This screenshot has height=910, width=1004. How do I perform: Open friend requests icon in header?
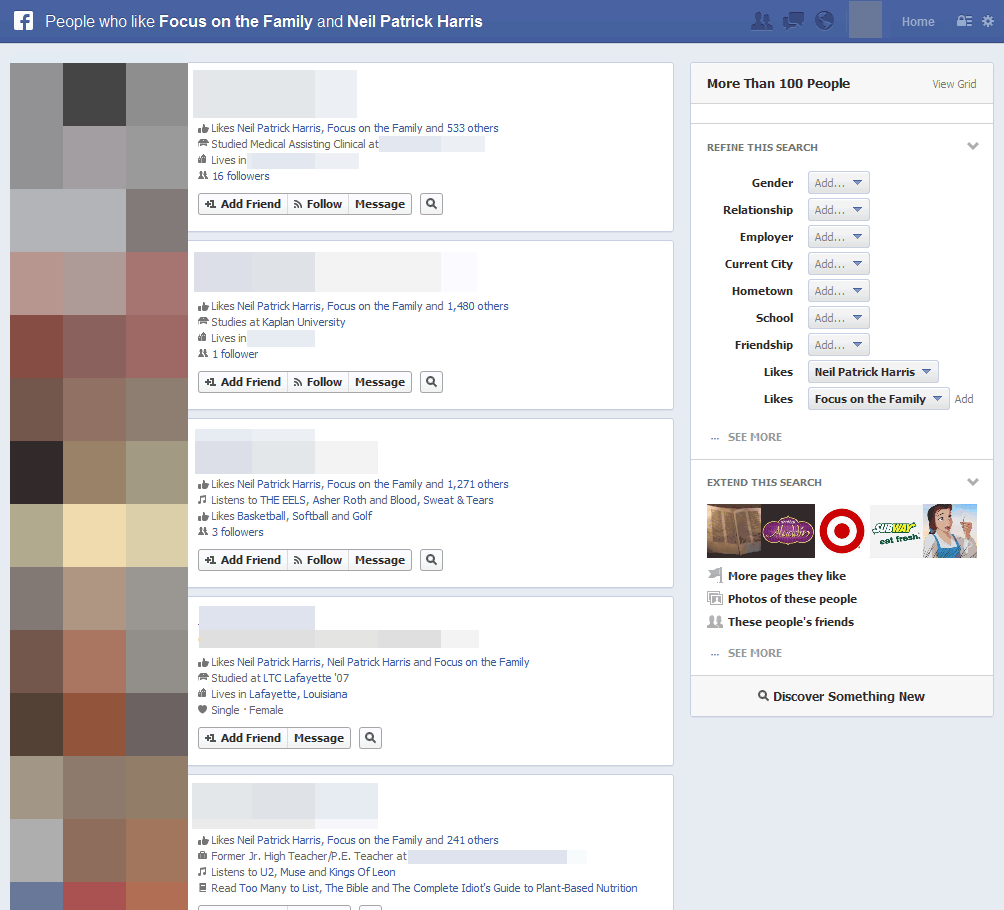pos(761,21)
